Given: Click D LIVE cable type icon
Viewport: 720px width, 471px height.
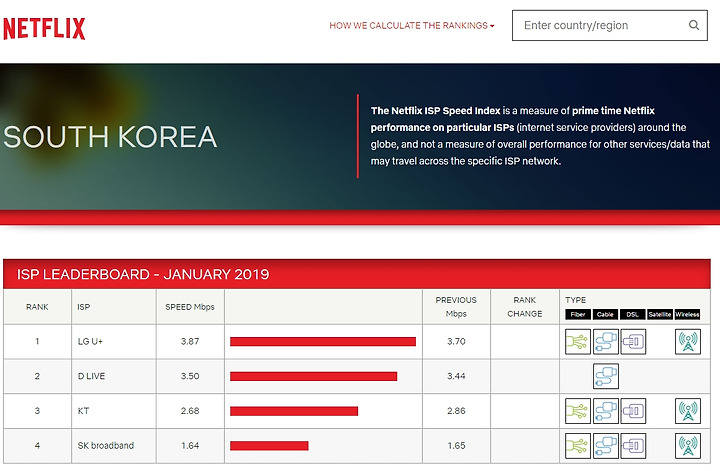Looking at the screenshot, I should (x=606, y=376).
